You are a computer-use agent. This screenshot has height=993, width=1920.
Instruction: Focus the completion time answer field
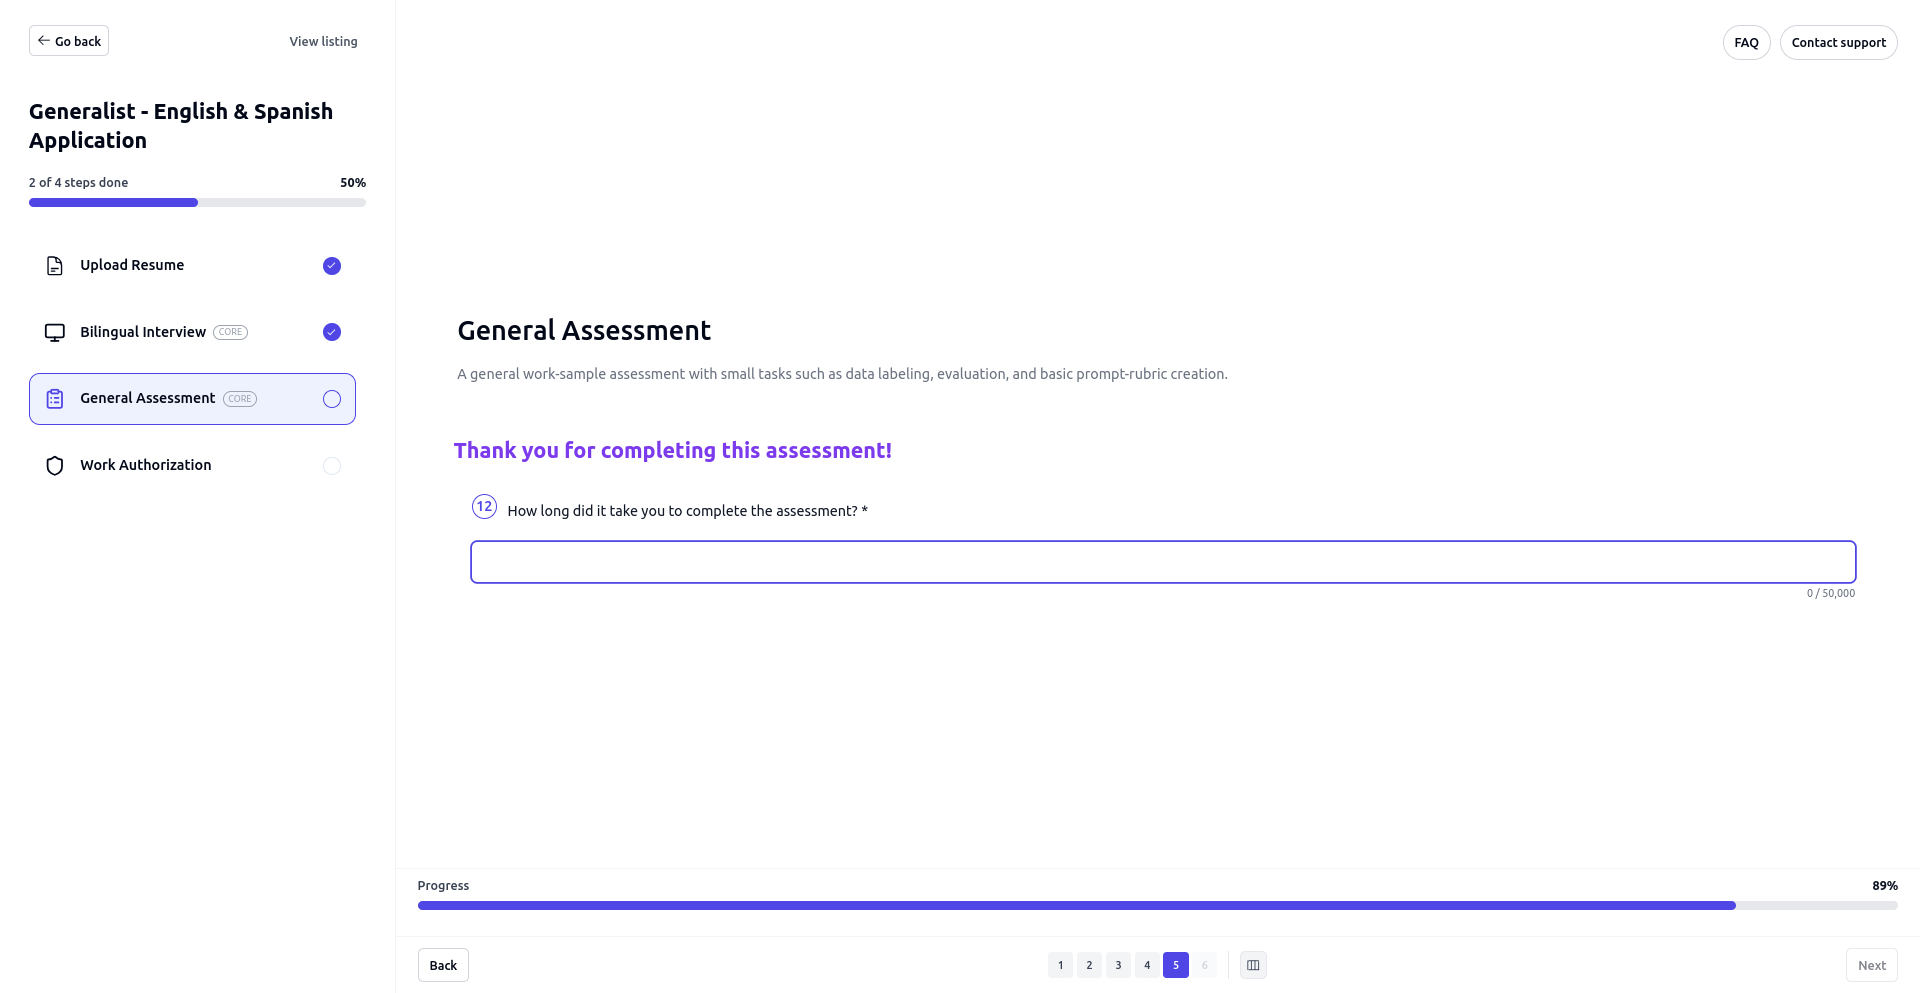1163,562
